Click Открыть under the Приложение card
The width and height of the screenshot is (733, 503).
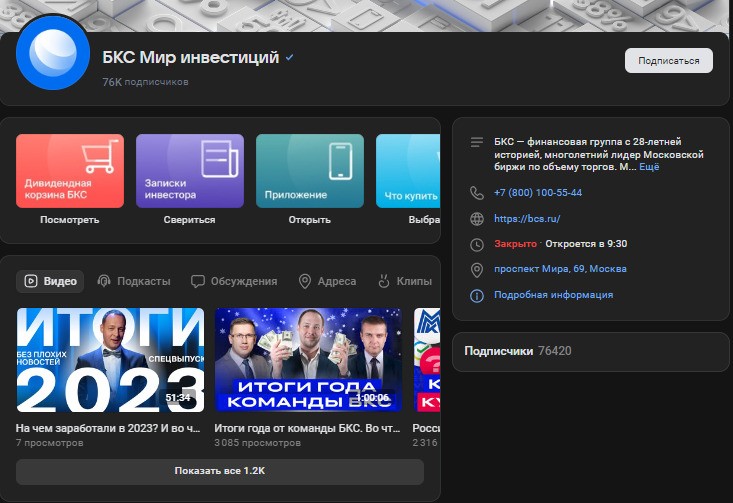pyautogui.click(x=309, y=219)
